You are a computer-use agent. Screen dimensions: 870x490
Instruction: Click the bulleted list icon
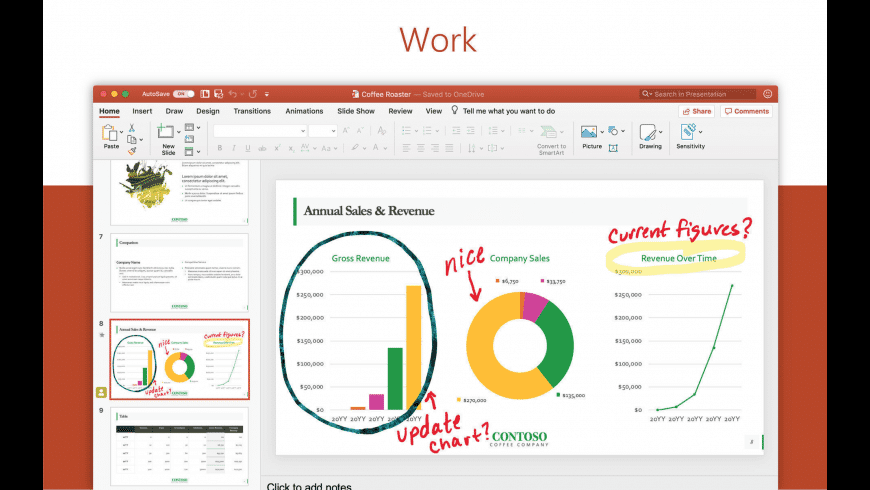(407, 131)
